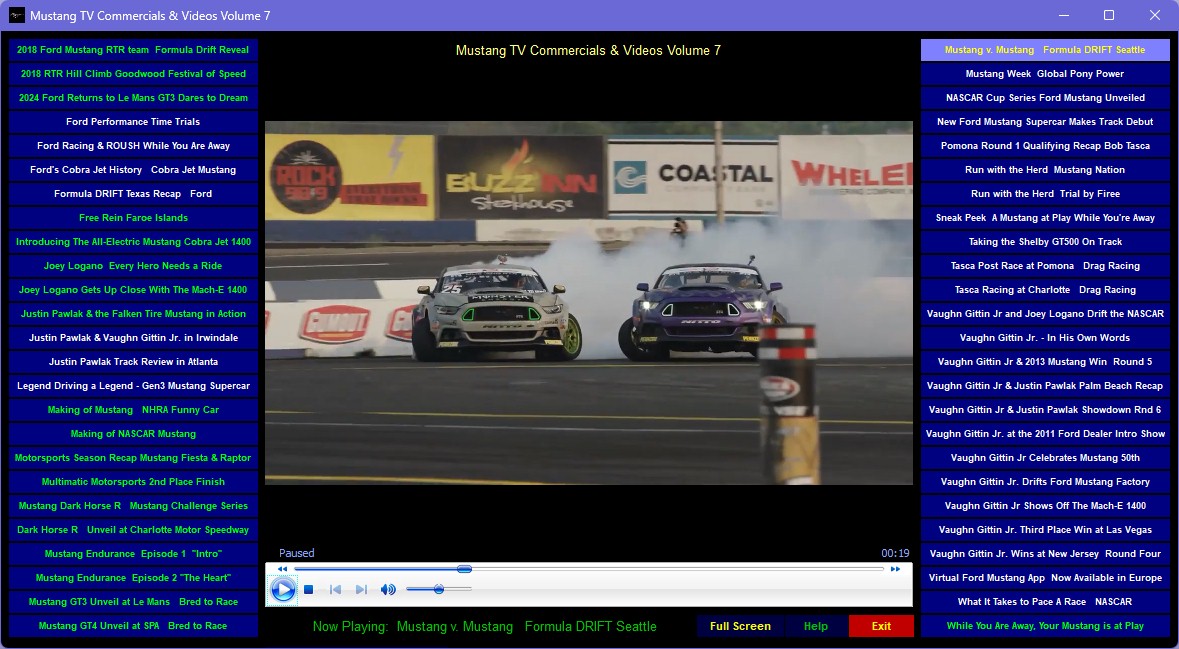Play Sneak Peek A Mustang at Play video
1179x649 pixels.
click(x=1045, y=218)
